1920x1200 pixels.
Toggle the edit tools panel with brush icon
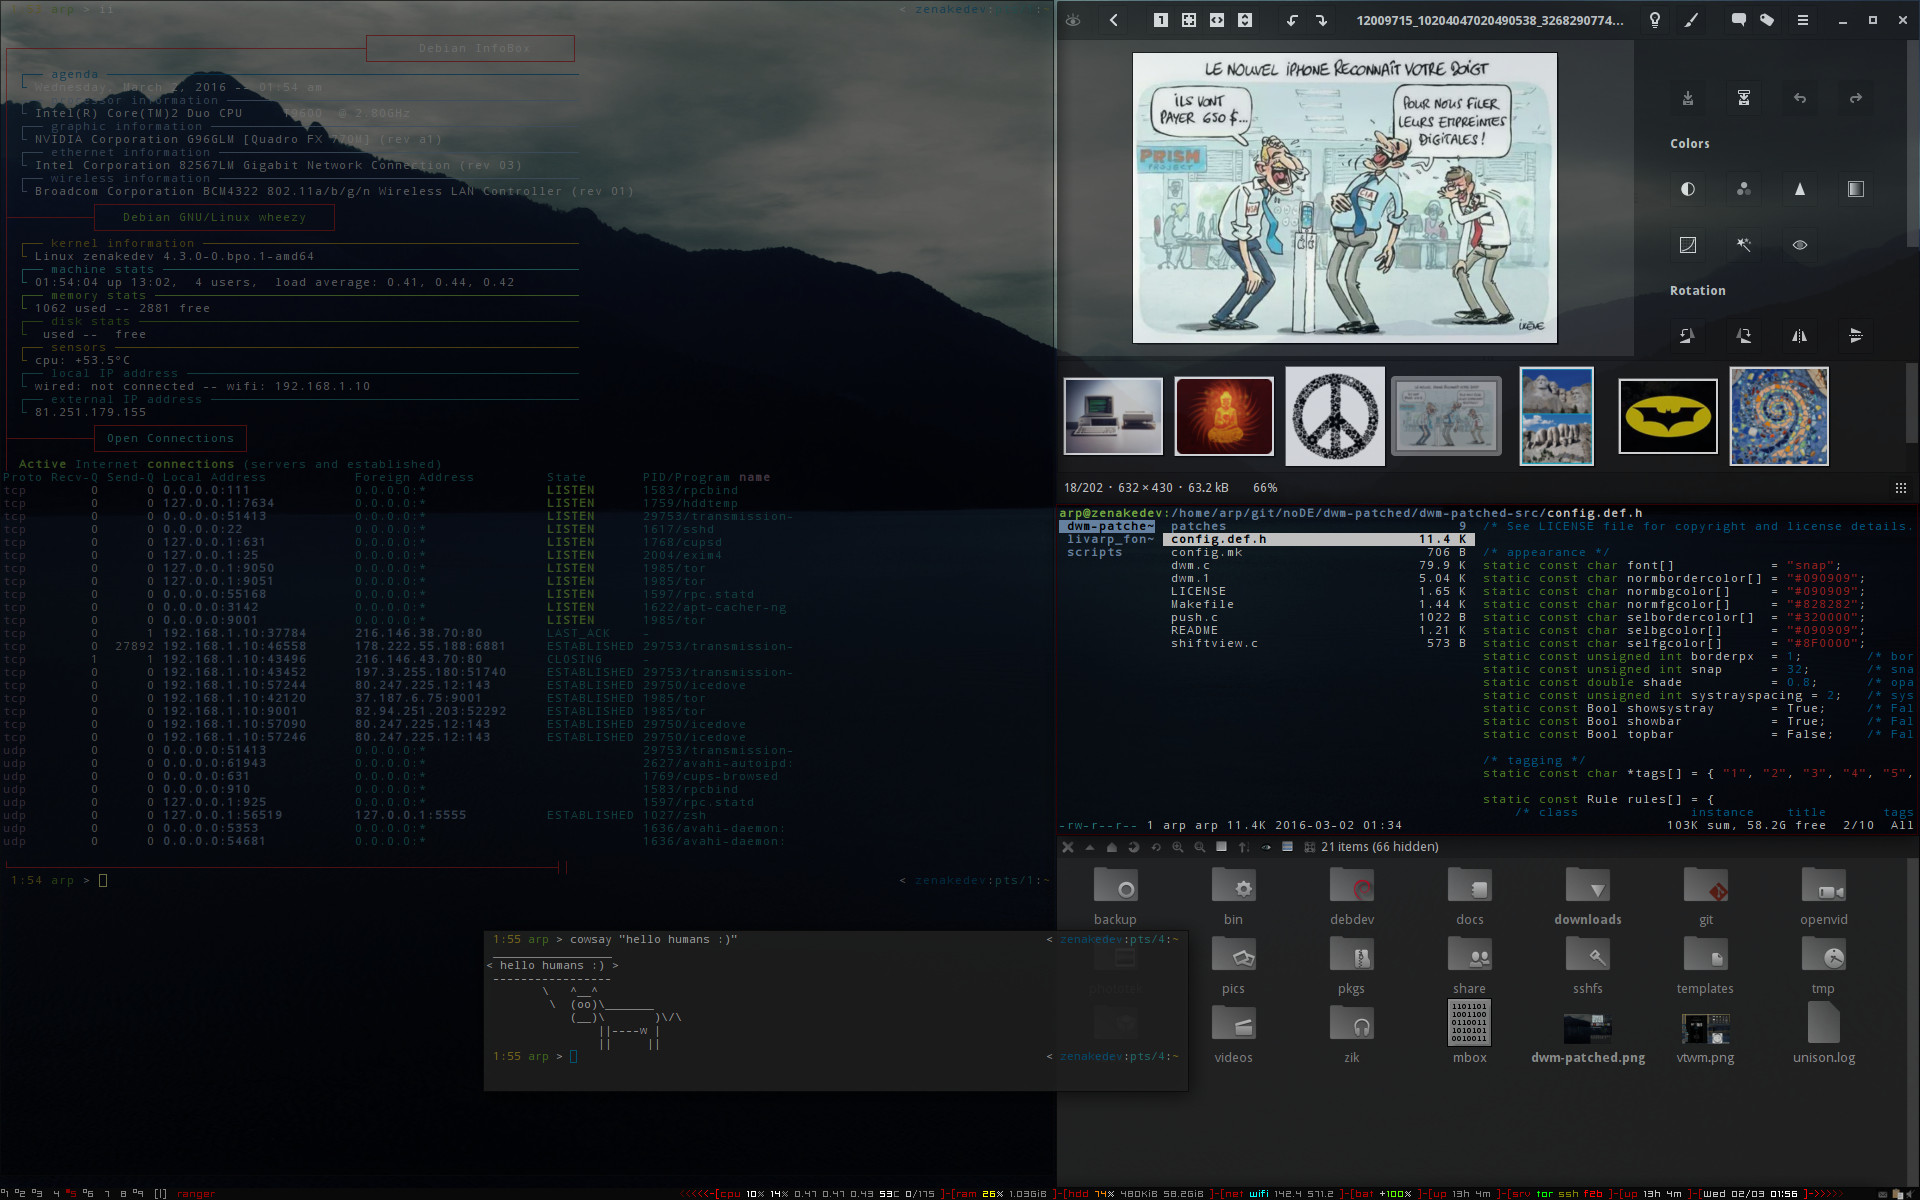coord(1691,20)
